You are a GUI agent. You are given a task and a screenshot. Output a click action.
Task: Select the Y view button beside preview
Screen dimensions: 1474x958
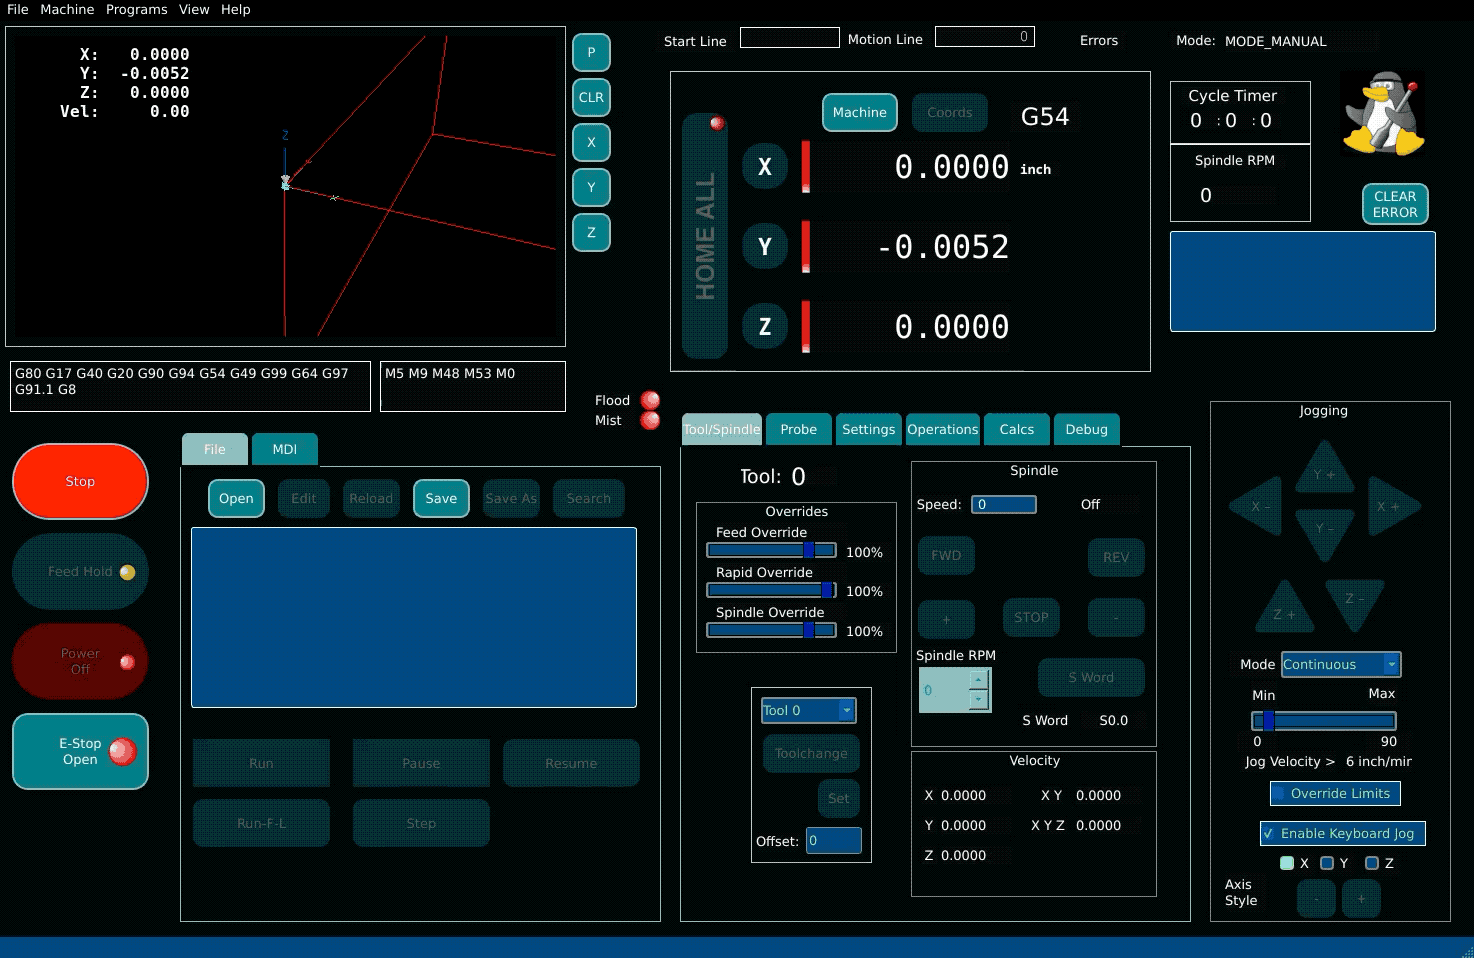(591, 188)
